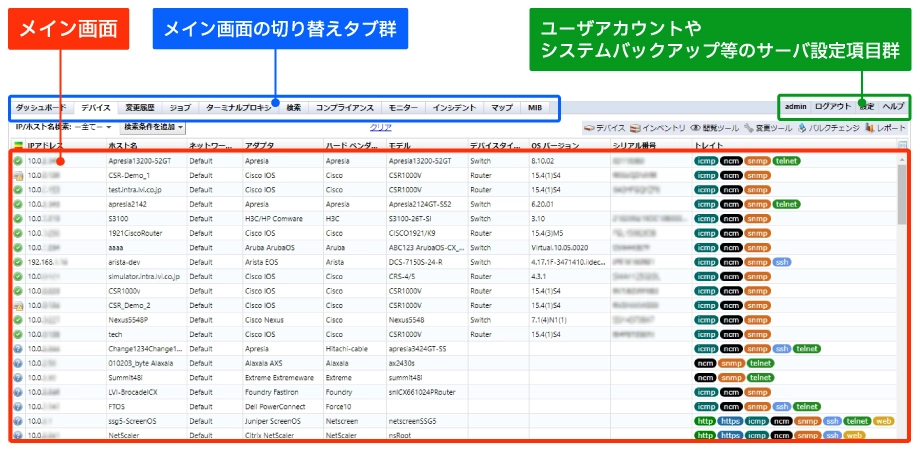
Task: Click the admin user button
Action: [x=796, y=107]
